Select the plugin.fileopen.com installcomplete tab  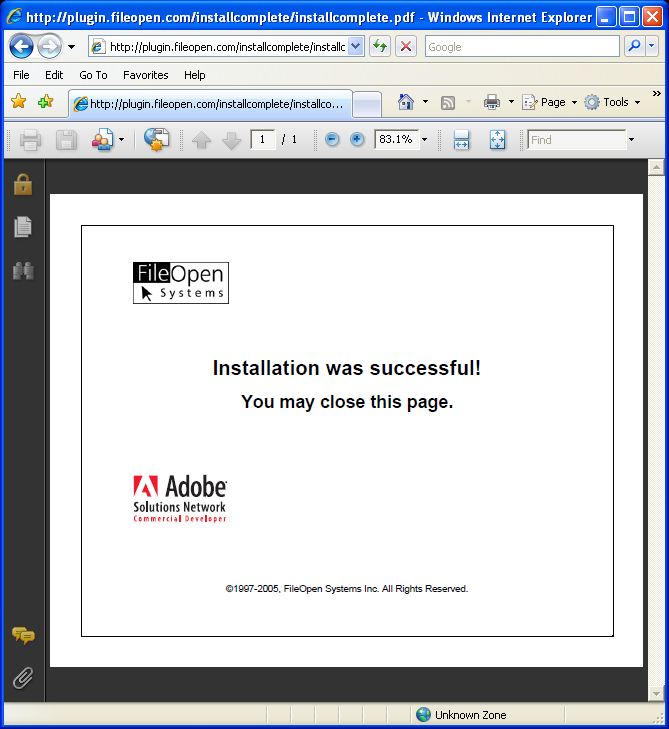(x=210, y=104)
